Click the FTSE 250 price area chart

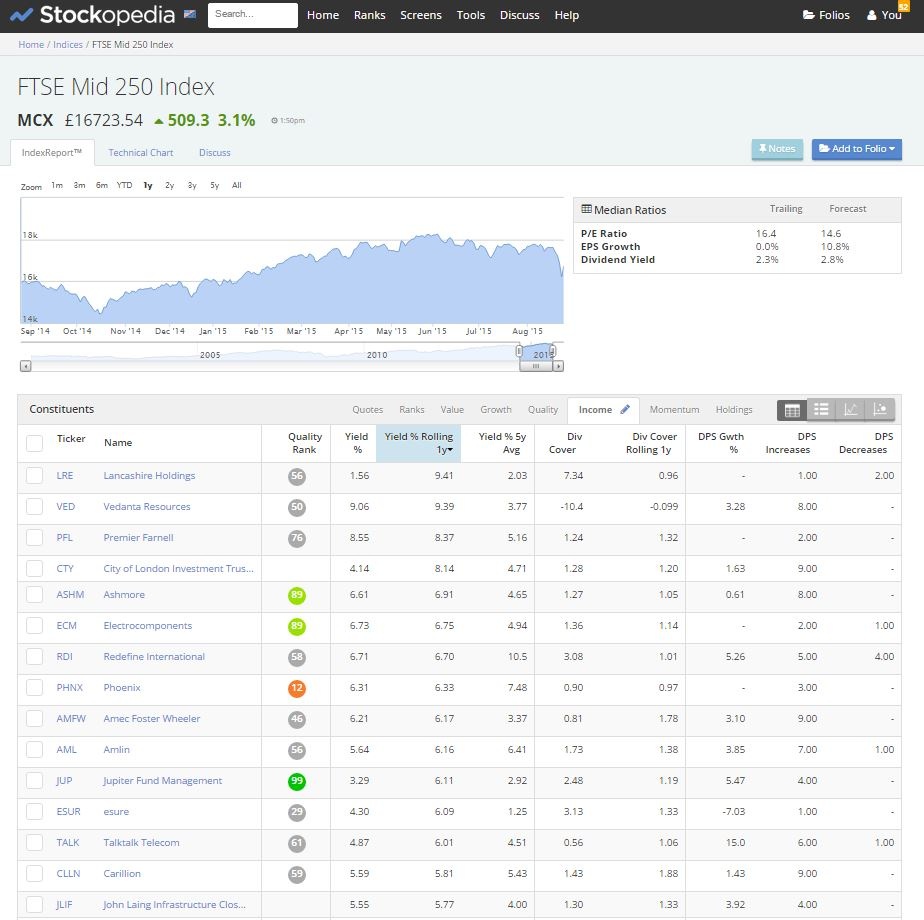pos(292,262)
